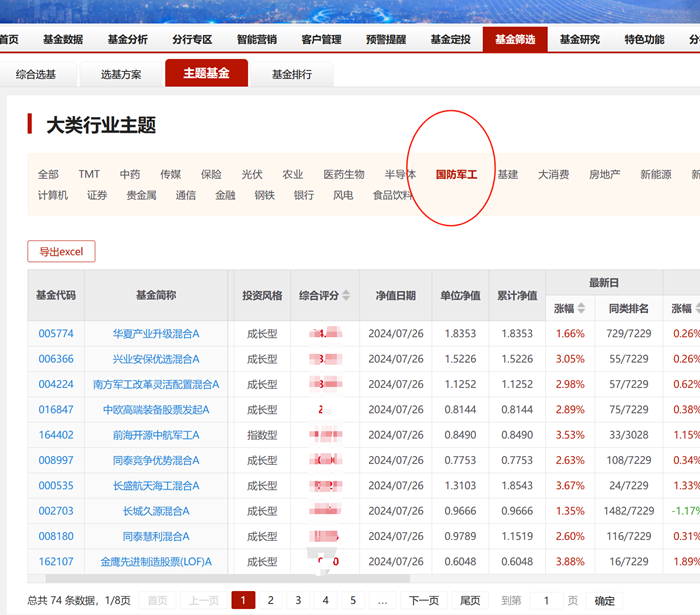Viewport: 700px width, 615px height.
Task: Open 基金数据 menu
Action: (x=63, y=39)
